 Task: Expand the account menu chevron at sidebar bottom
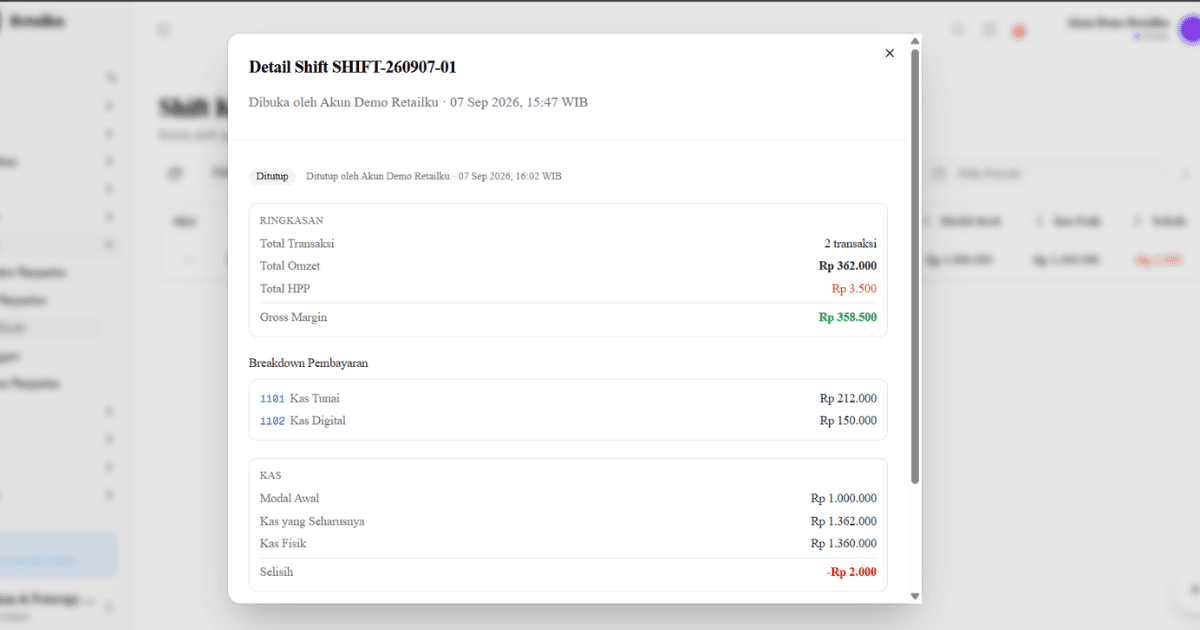109,607
